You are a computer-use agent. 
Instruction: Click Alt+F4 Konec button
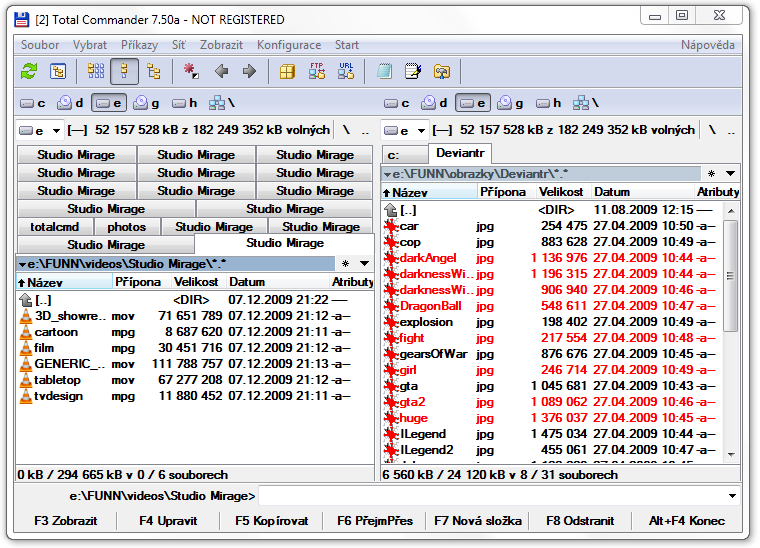click(687, 521)
